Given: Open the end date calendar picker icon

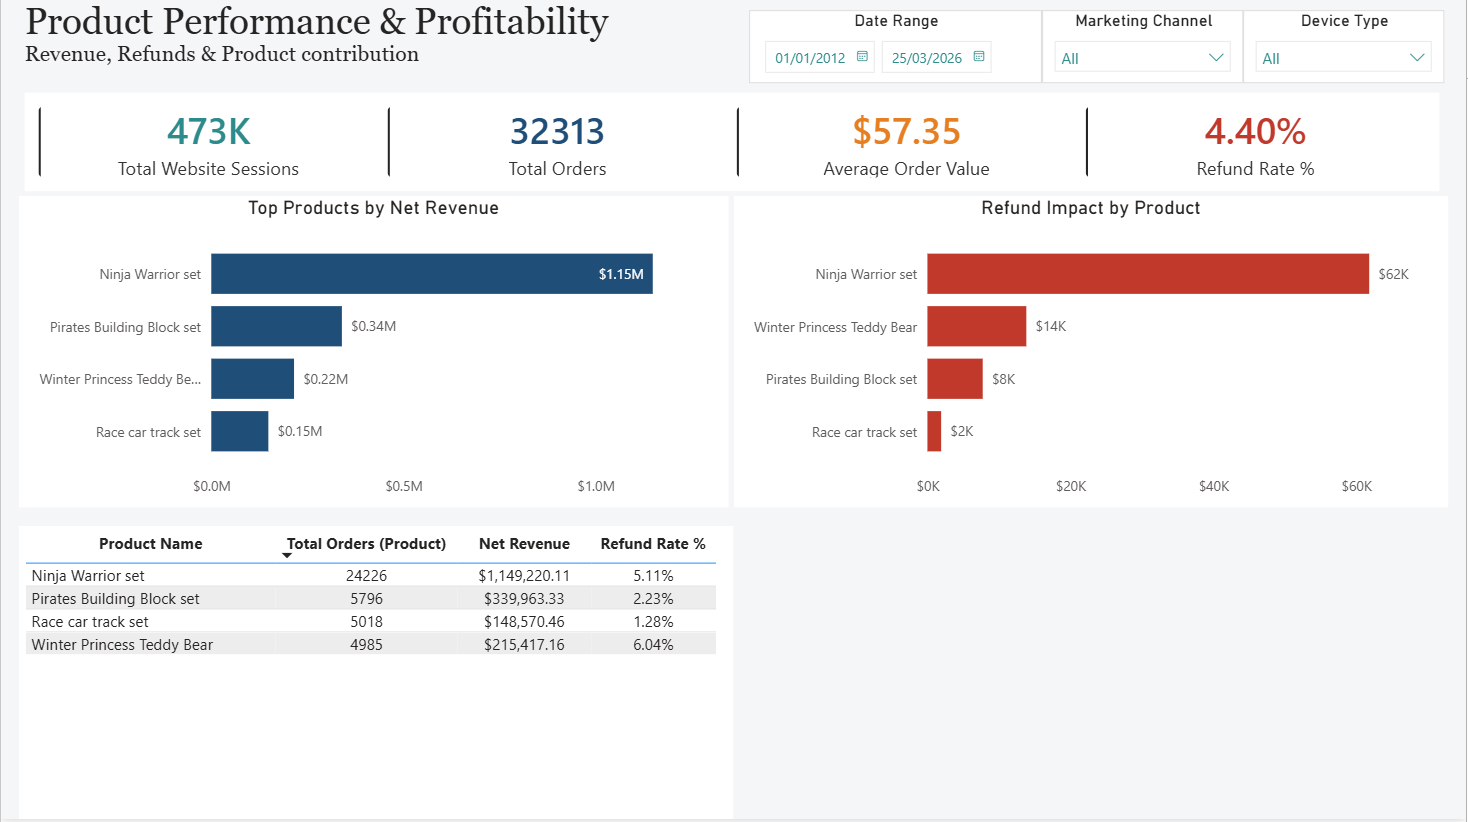Looking at the screenshot, I should 979,57.
